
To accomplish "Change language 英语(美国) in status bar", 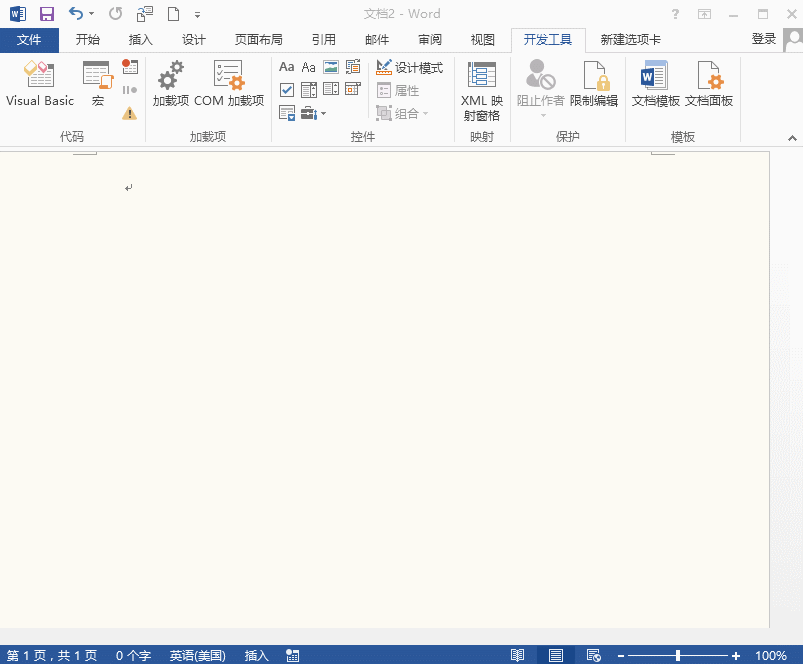I will point(197,655).
